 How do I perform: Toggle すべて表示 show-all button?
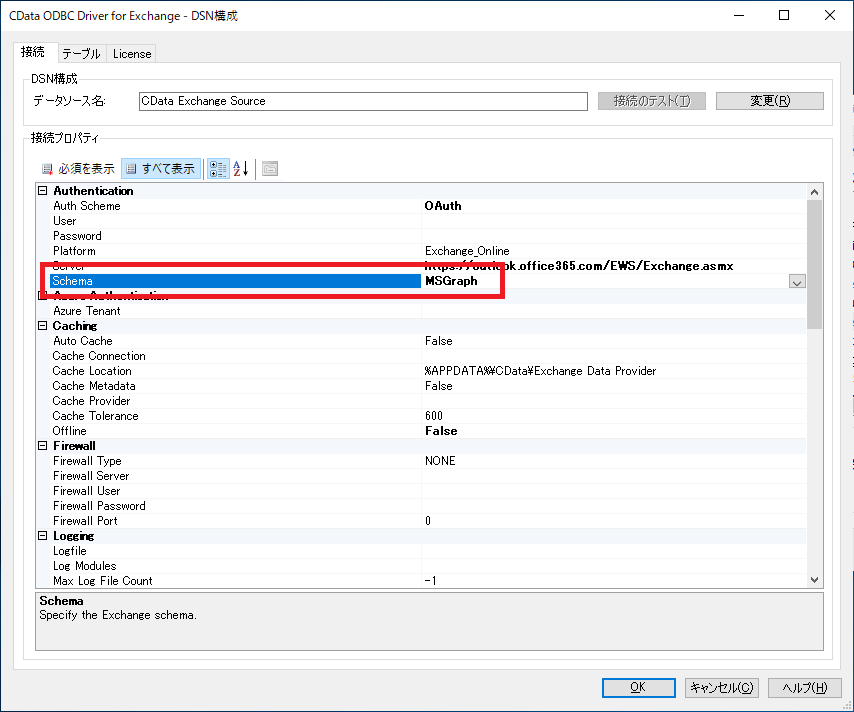click(x=161, y=169)
